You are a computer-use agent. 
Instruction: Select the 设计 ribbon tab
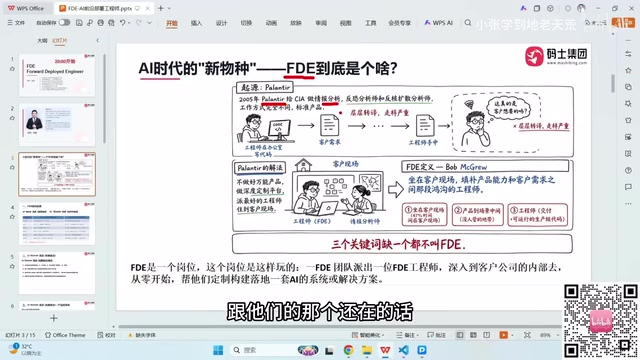click(221, 23)
